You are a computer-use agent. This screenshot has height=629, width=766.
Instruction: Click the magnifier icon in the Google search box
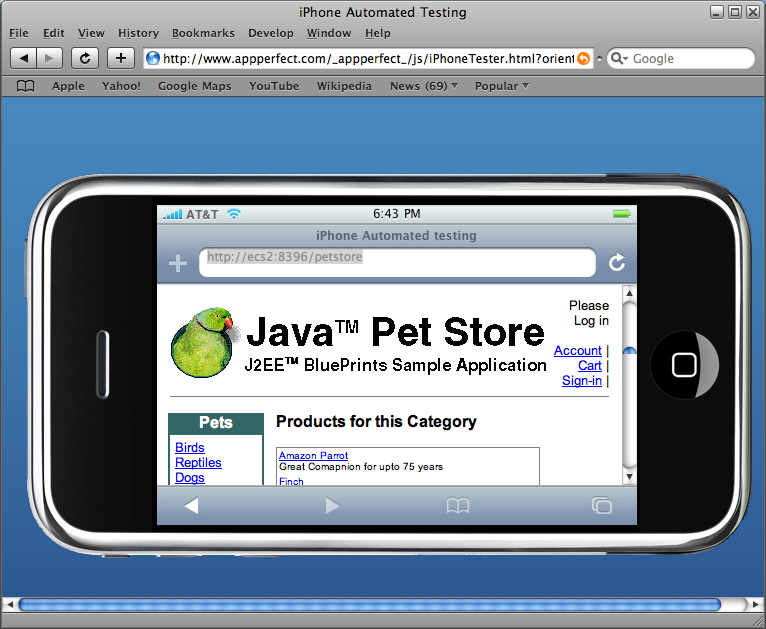pos(618,59)
